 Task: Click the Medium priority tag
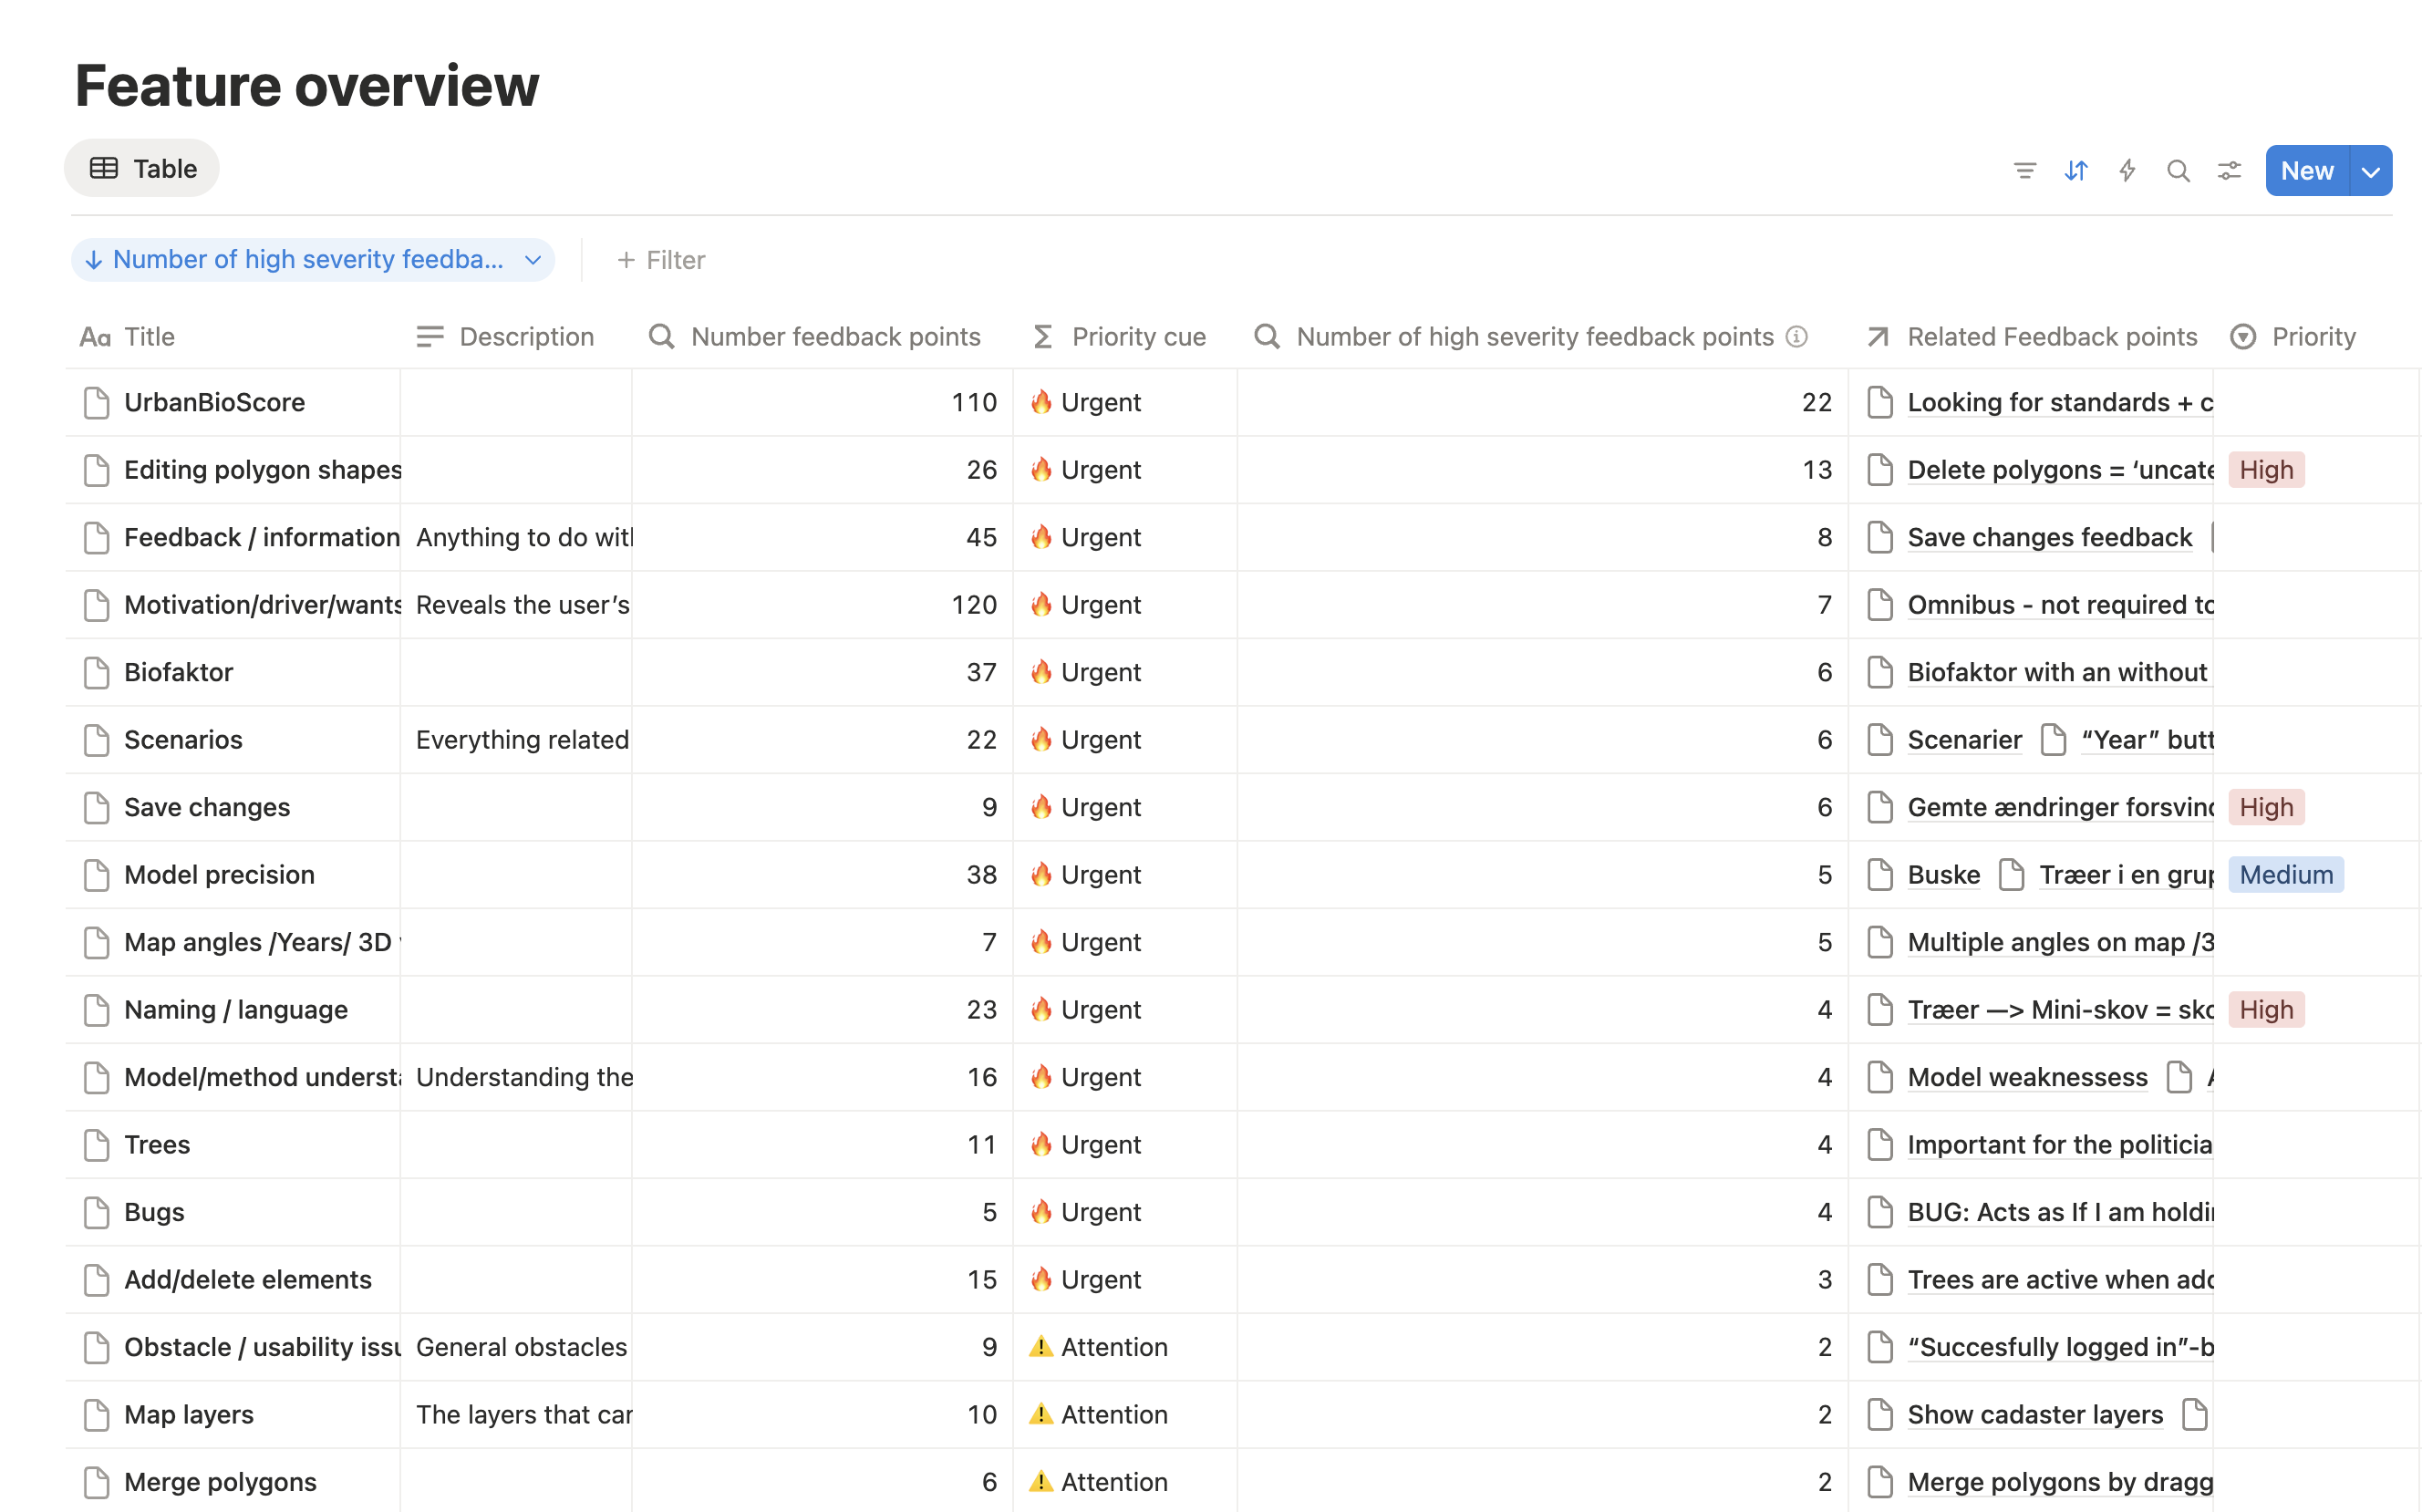click(2285, 875)
